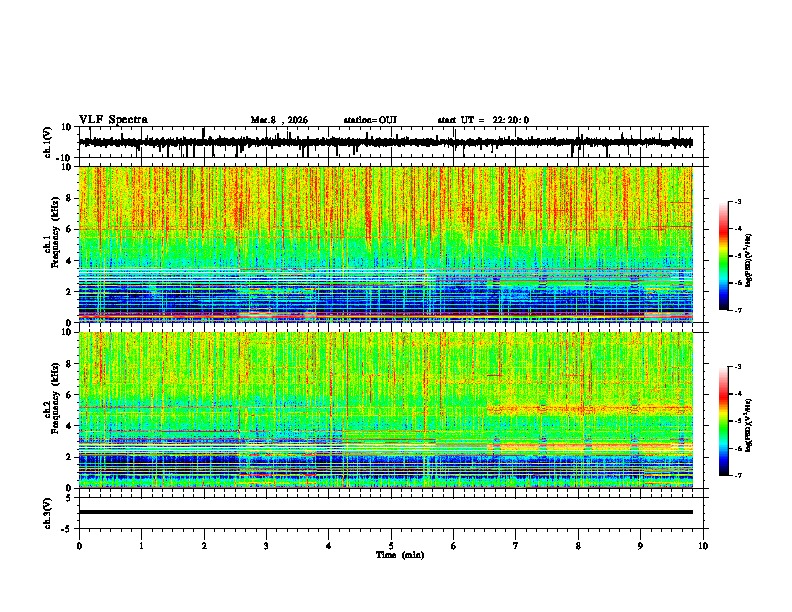The width and height of the screenshot is (792, 612).
Task: Click the log(PSD) label beside ch.2 color scale
Action: click(x=749, y=425)
